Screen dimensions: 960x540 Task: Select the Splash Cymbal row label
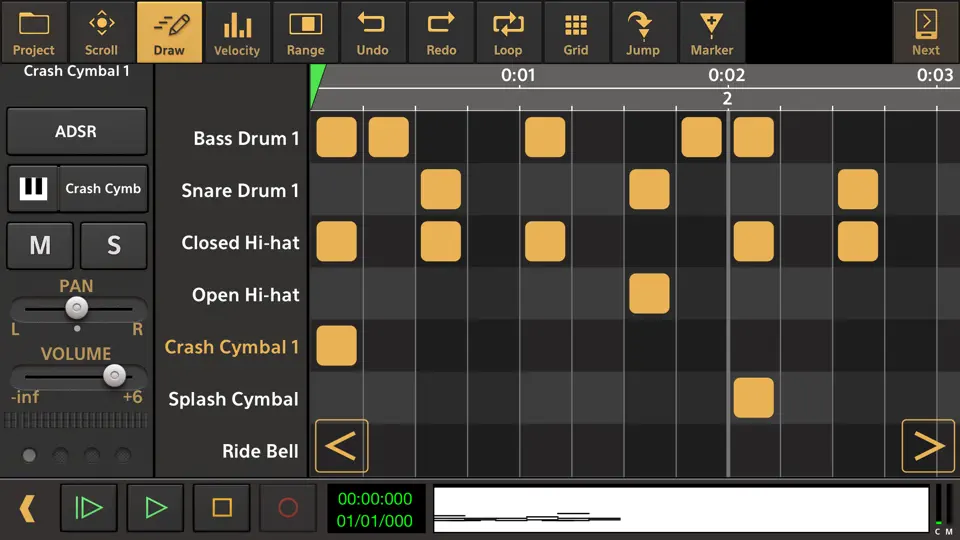click(233, 399)
